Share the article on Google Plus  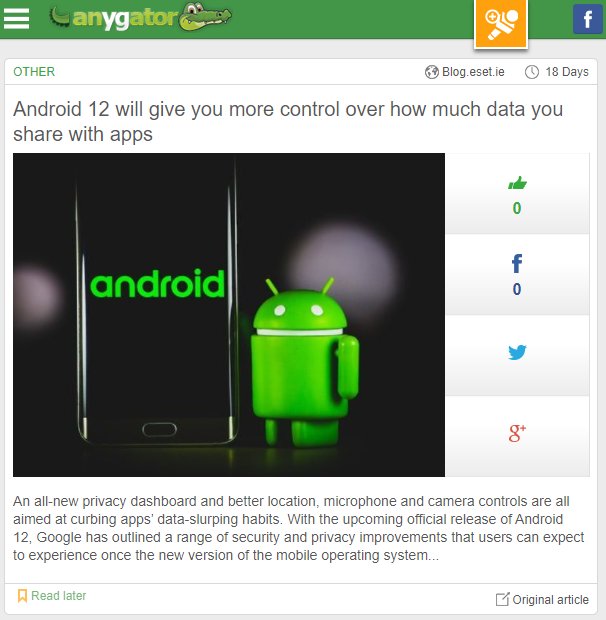tap(517, 433)
